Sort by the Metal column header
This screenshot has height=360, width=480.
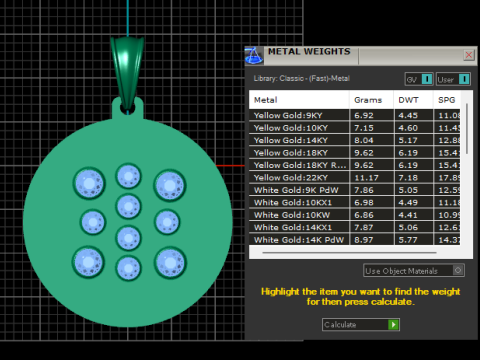(x=299, y=100)
